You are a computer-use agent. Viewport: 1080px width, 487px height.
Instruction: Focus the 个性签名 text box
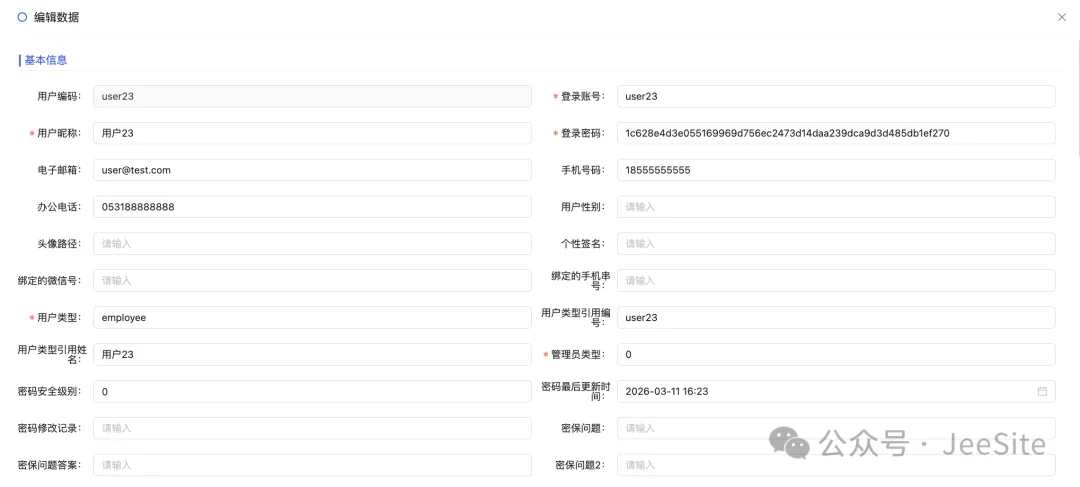pyautogui.click(x=835, y=243)
